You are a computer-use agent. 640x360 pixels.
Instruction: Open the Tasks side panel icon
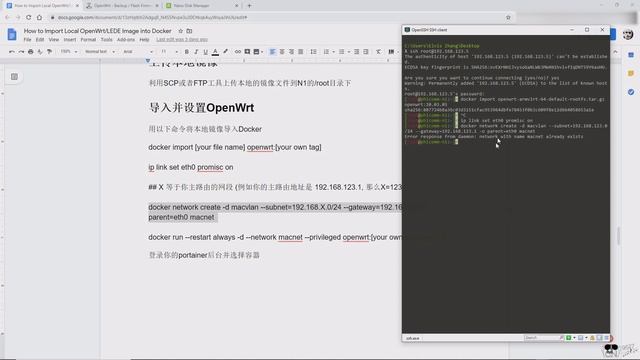click(x=631, y=92)
